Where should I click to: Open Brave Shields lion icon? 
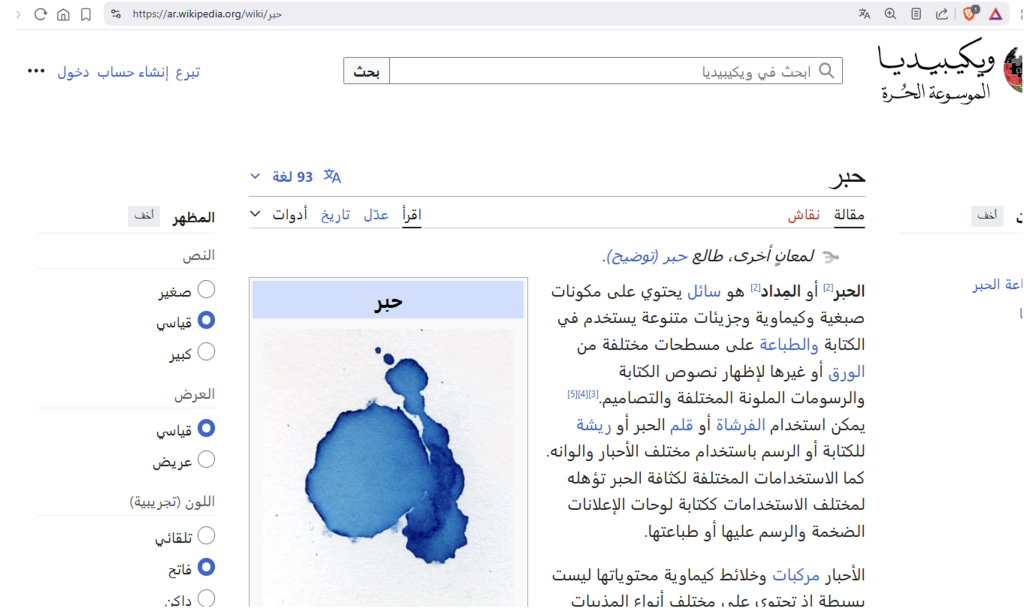(970, 14)
